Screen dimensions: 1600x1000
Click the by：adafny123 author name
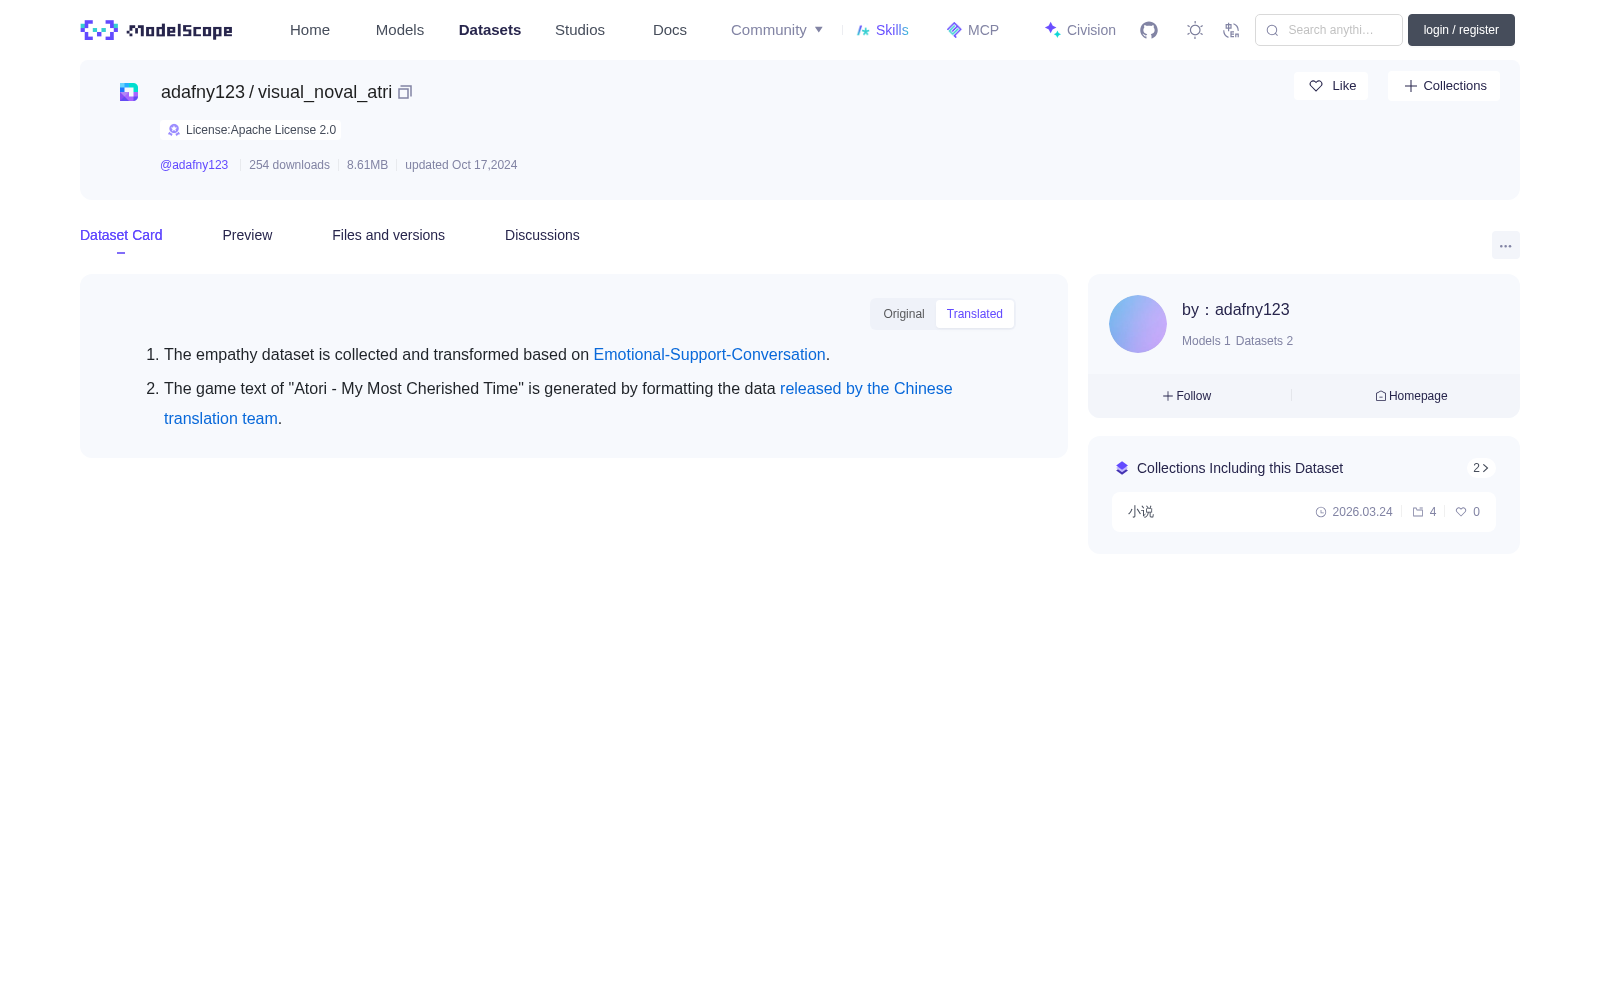1236,310
